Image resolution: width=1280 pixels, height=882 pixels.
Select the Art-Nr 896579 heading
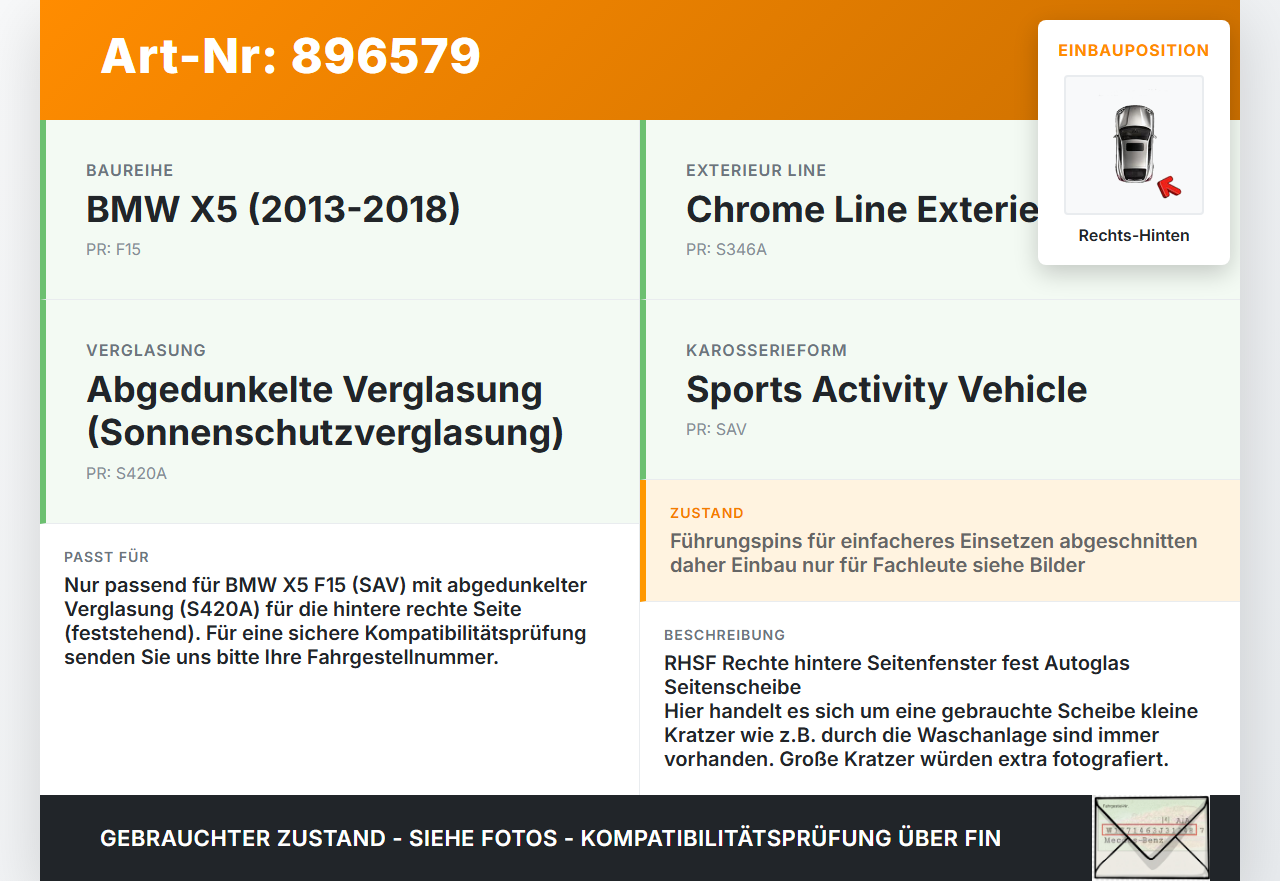click(x=291, y=56)
